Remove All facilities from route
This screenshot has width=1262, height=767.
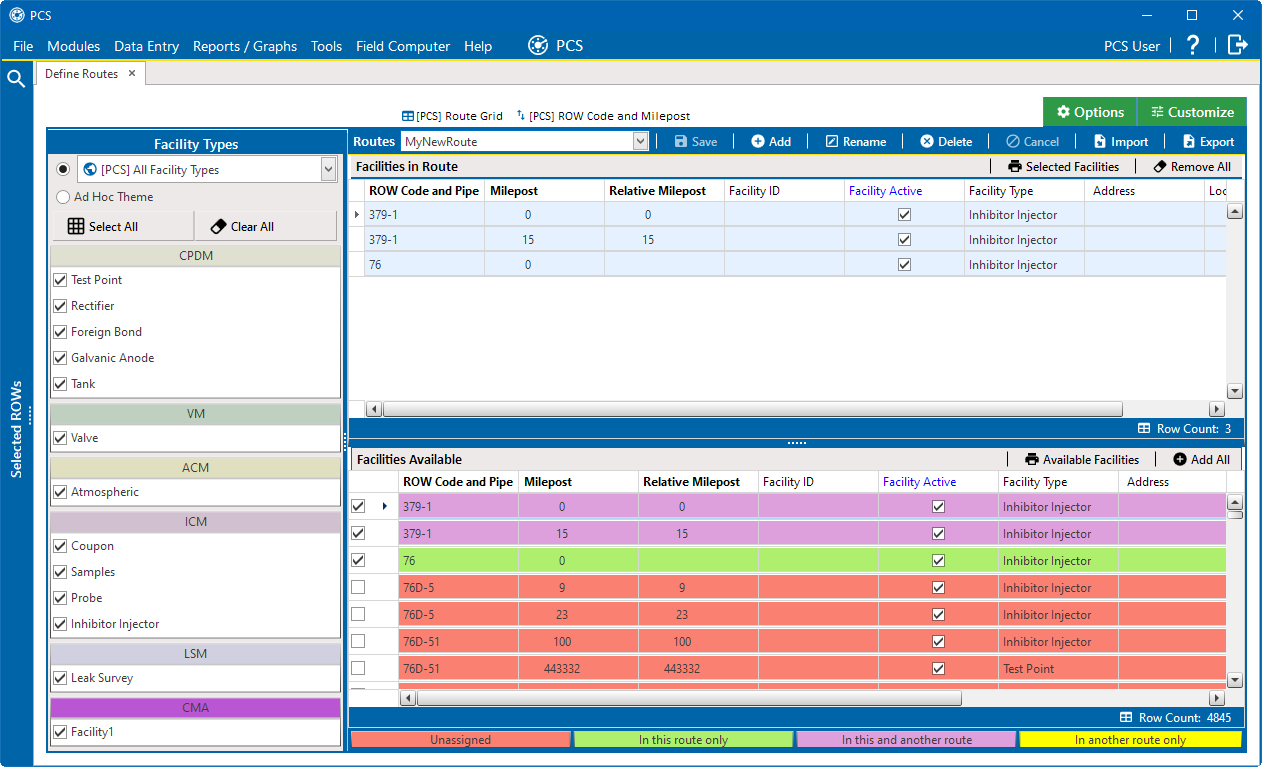[1192, 166]
